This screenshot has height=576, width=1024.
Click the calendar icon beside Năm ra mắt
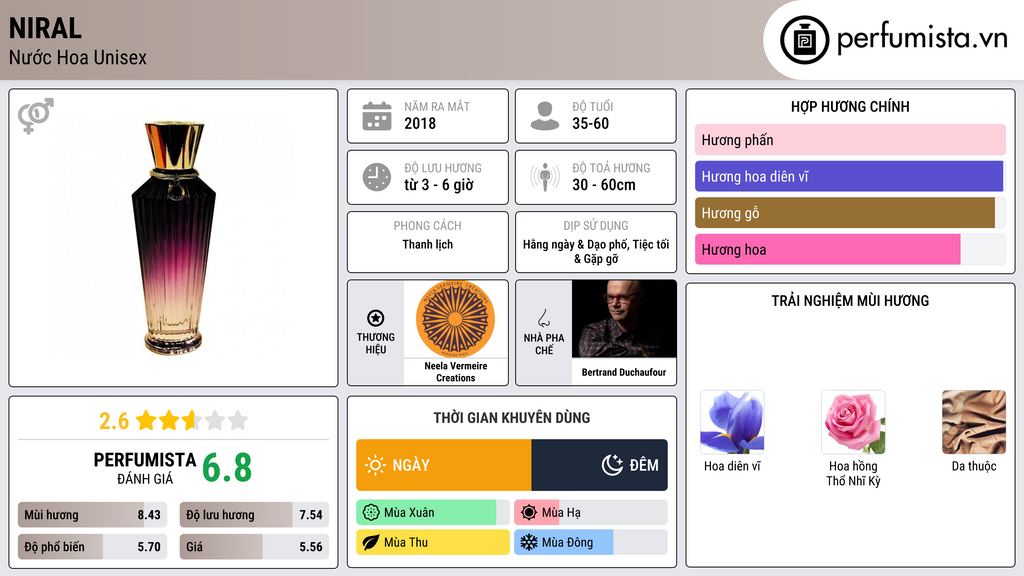pyautogui.click(x=377, y=116)
